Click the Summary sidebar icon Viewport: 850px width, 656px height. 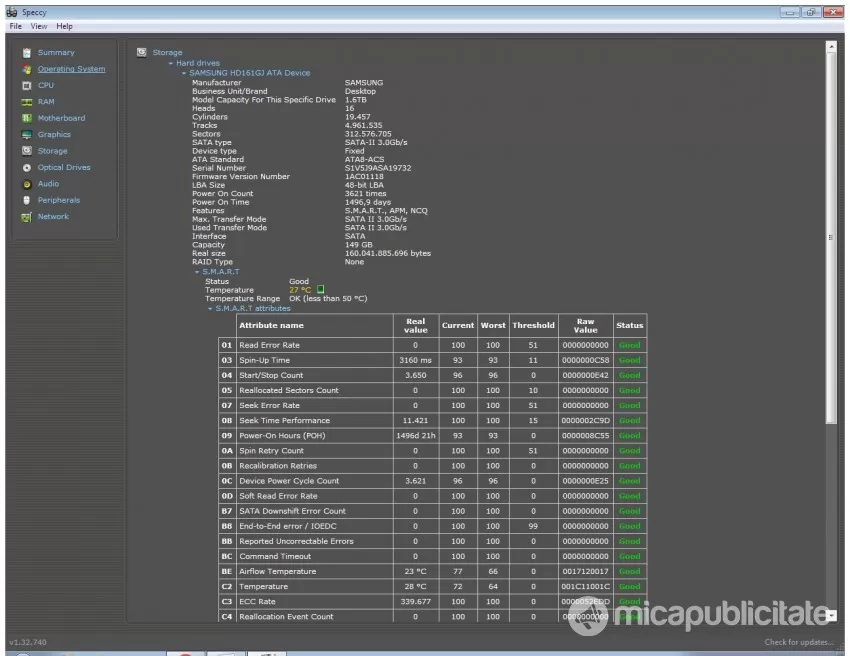(x=27, y=53)
